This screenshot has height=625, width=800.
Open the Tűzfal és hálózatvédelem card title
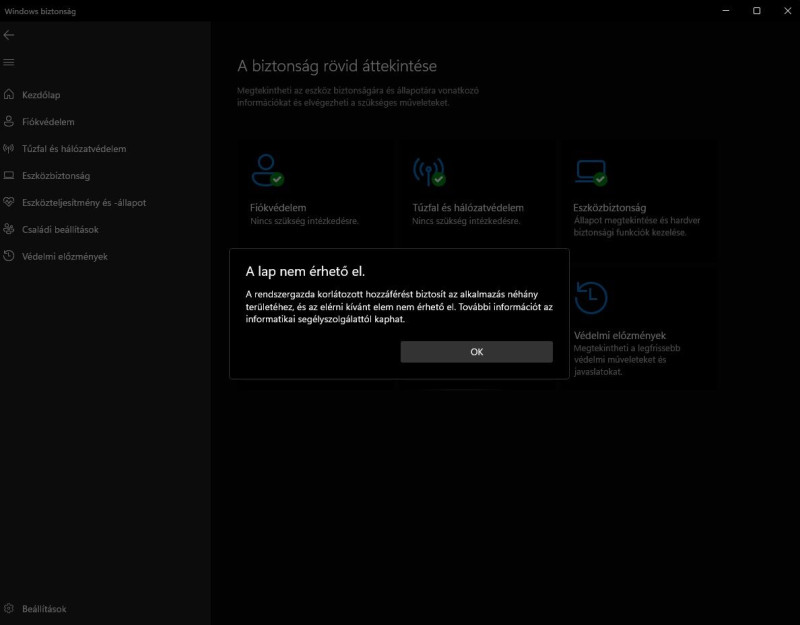pos(468,208)
